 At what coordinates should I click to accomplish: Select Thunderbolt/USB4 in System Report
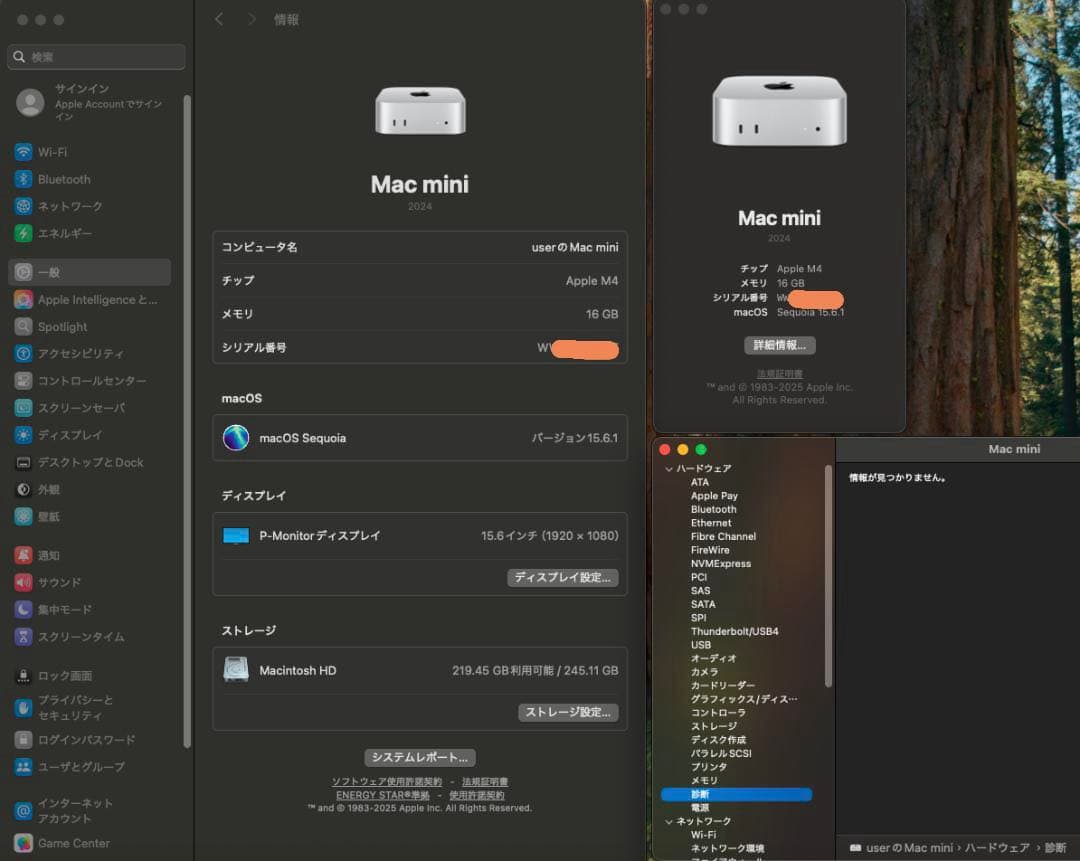pos(735,631)
